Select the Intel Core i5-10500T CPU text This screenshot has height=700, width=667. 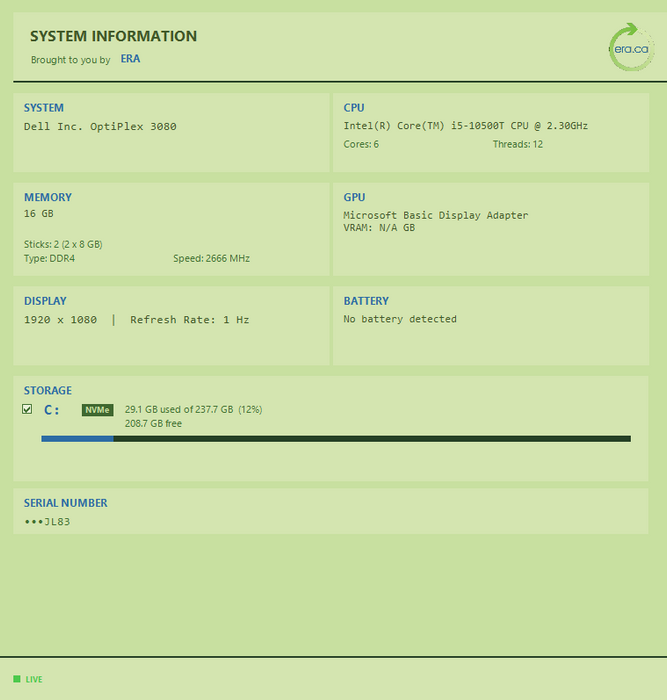coord(465,126)
